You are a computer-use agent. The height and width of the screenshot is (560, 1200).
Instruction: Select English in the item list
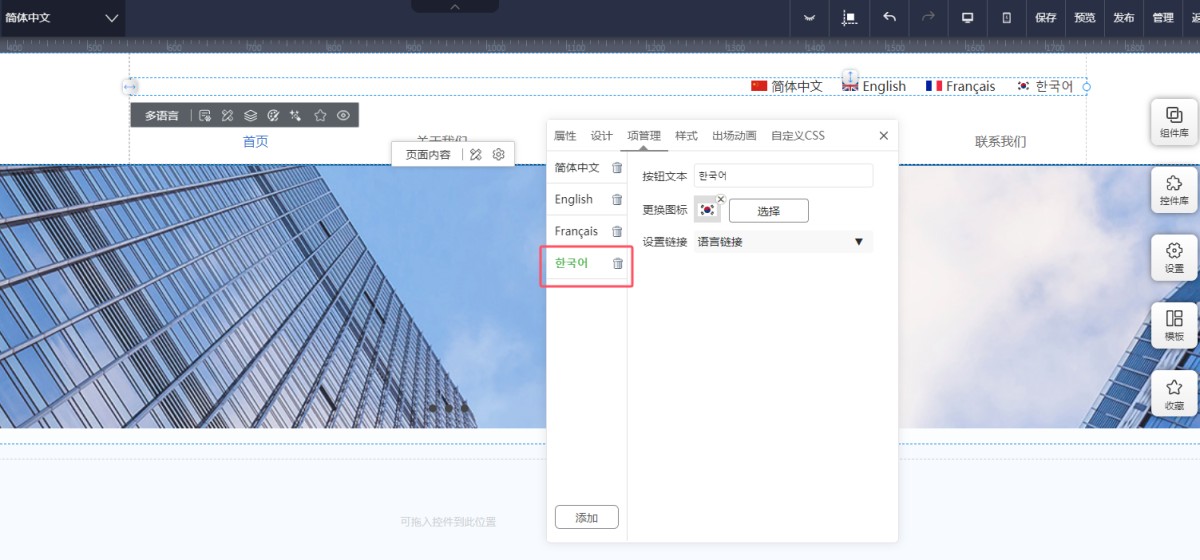pyautogui.click(x=574, y=200)
